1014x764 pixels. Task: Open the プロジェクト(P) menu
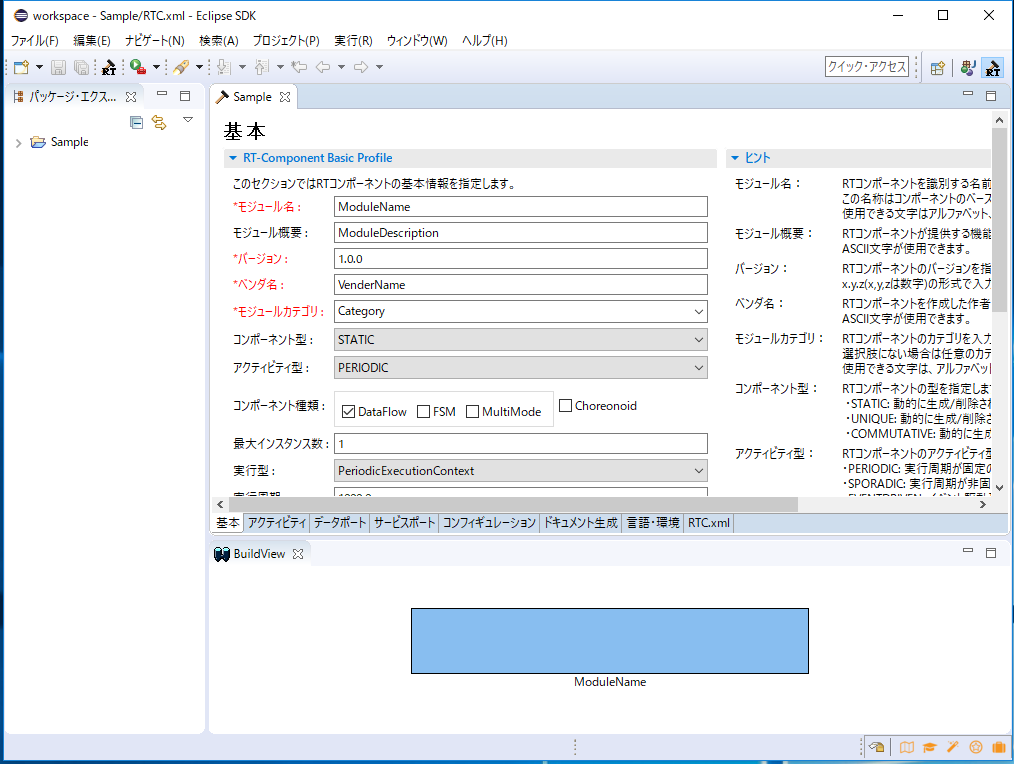click(286, 40)
